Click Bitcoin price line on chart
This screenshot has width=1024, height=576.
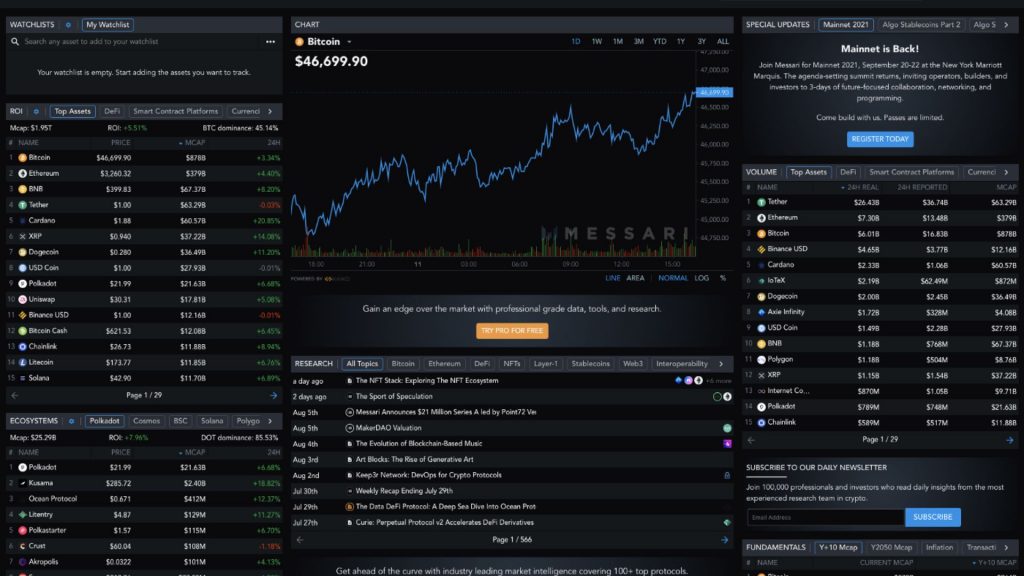coord(493,163)
